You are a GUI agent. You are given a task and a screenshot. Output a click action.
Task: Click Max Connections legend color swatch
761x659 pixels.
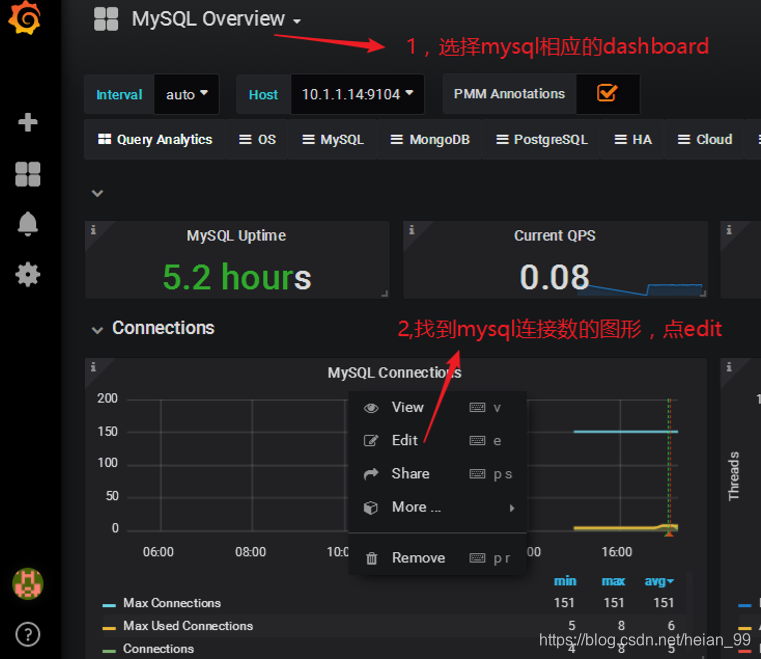[109, 605]
